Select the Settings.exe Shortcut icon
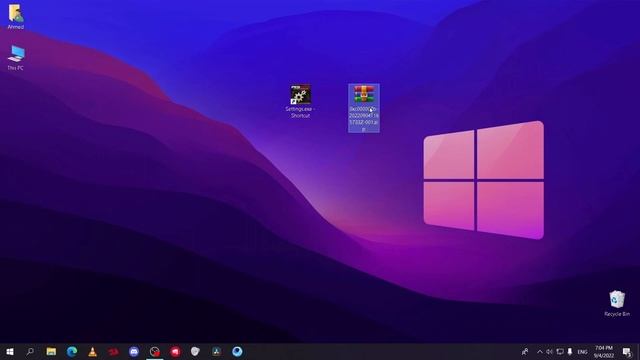Viewport: 640px width, 360px height. pyautogui.click(x=300, y=102)
